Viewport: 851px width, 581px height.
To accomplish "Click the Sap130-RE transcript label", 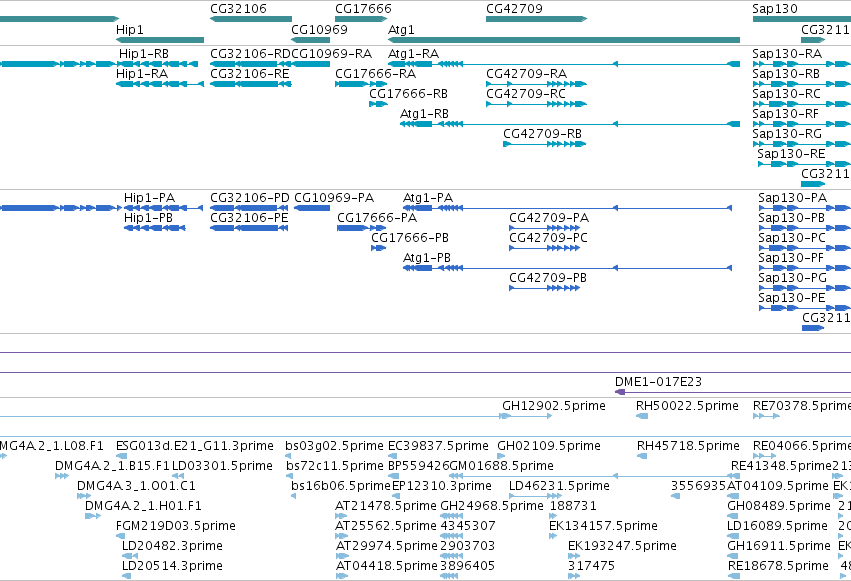I will (x=791, y=154).
